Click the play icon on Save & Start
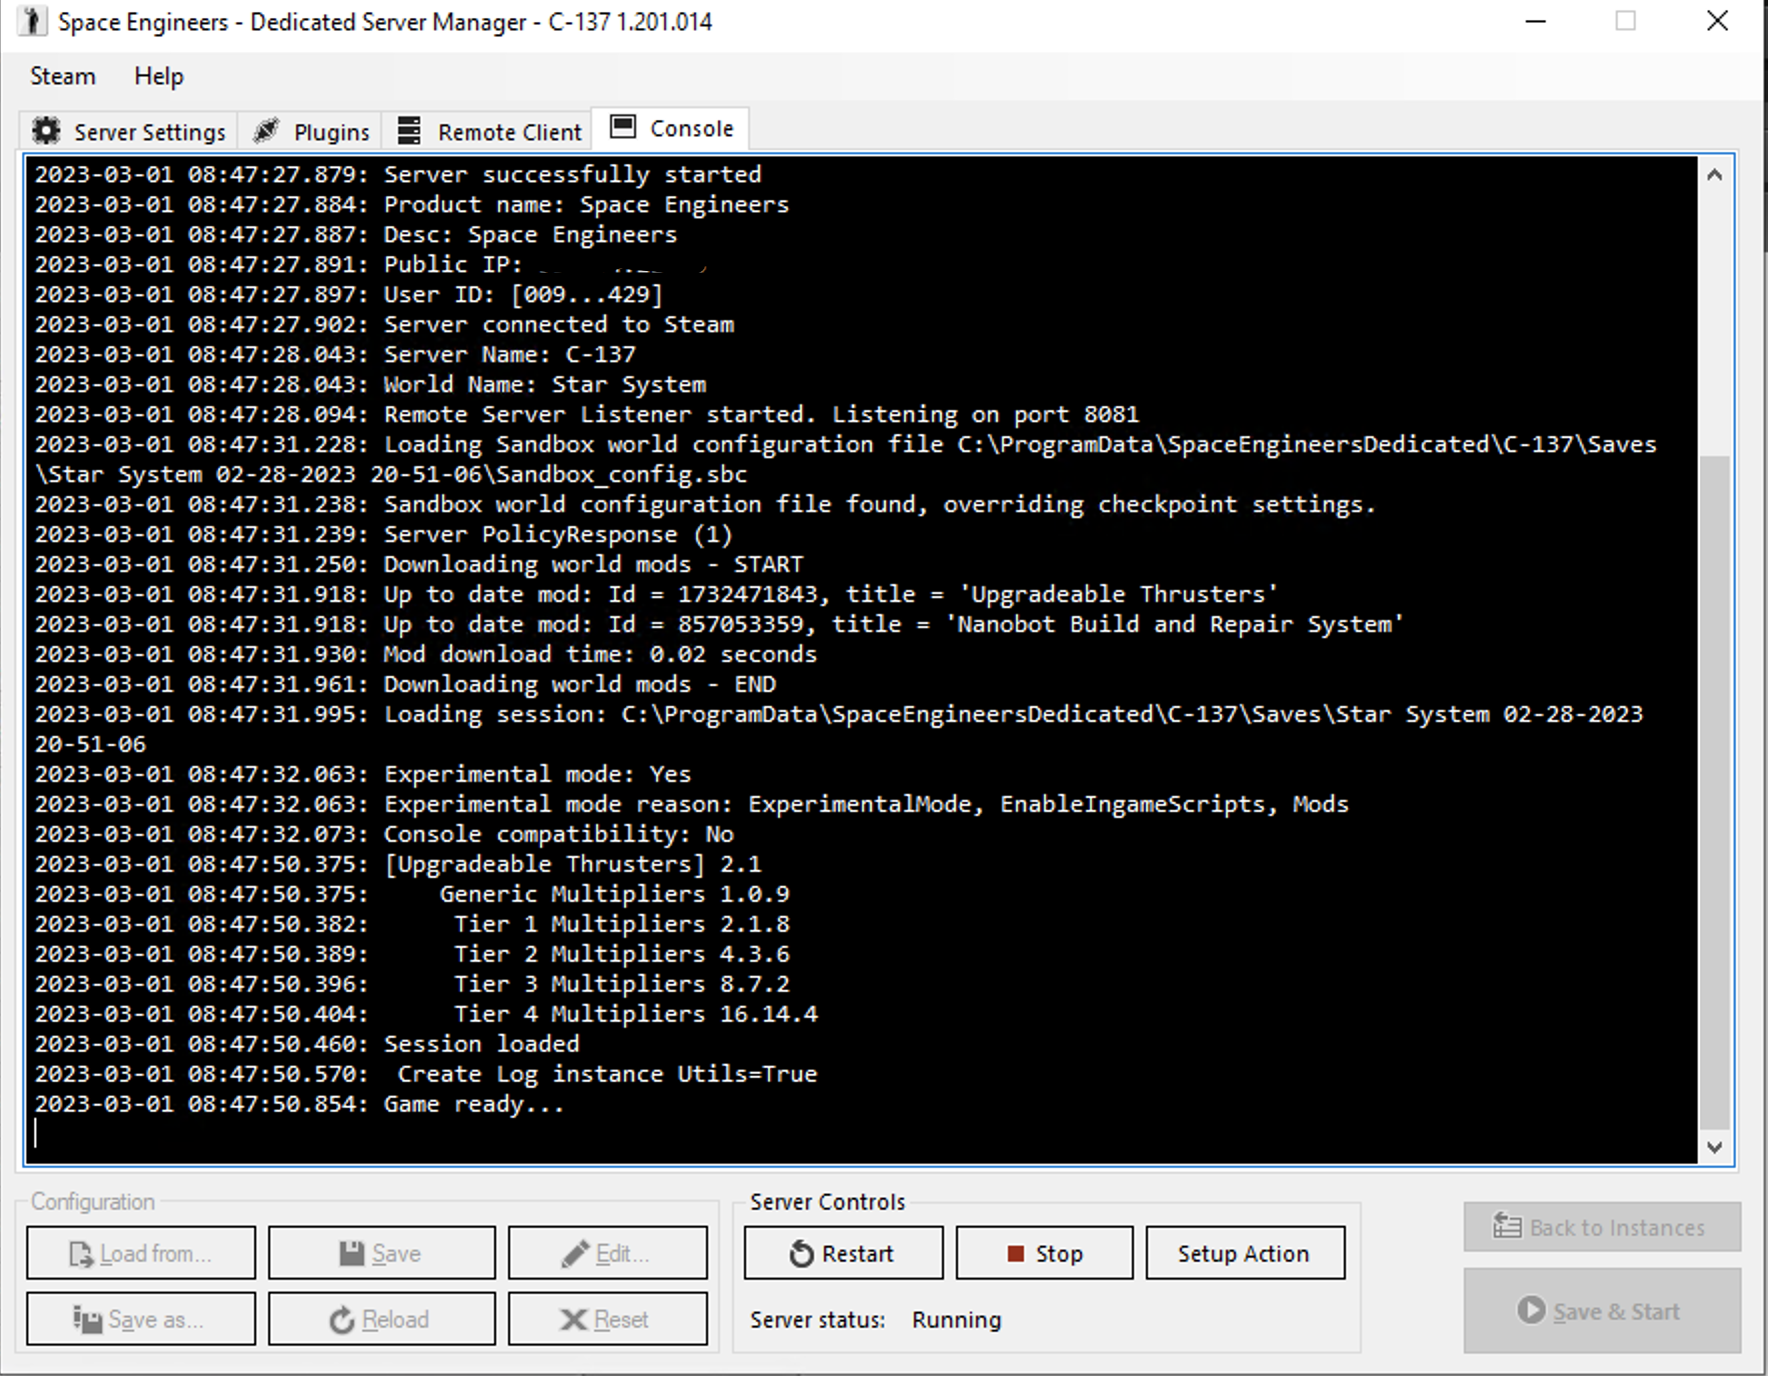This screenshot has height=1376, width=1768. click(1531, 1310)
